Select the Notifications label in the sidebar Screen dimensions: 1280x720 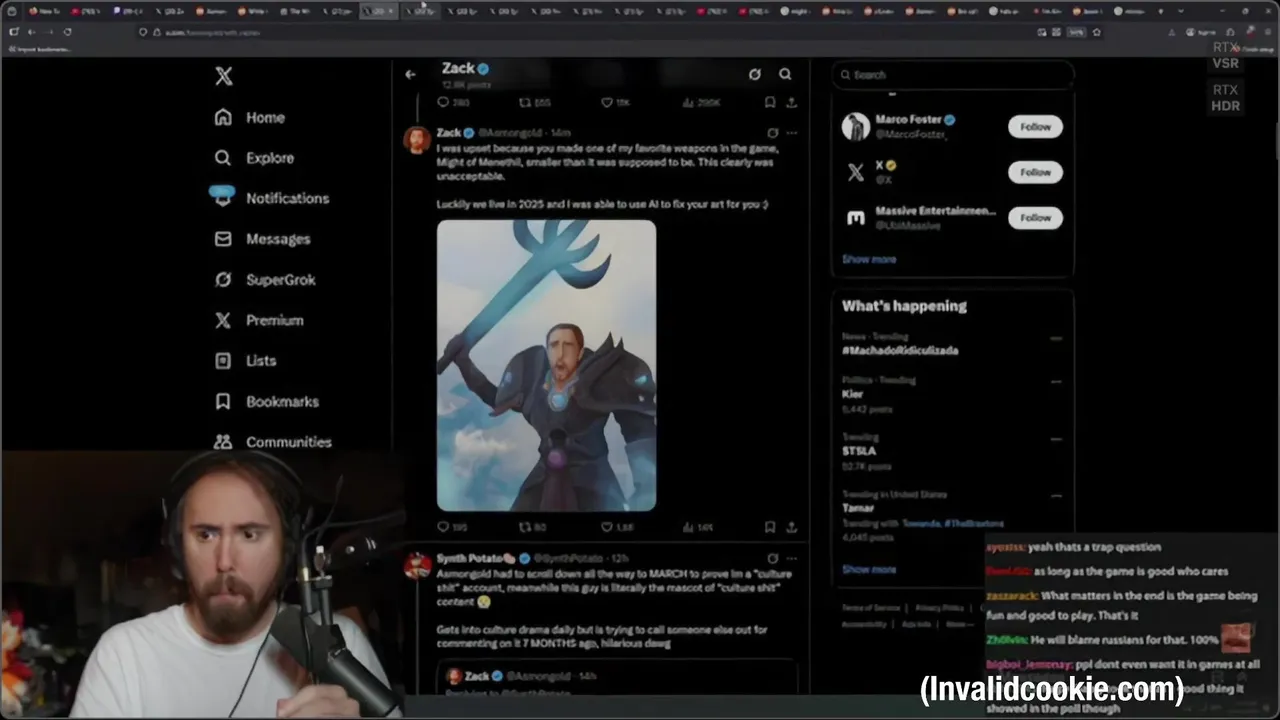tap(287, 198)
